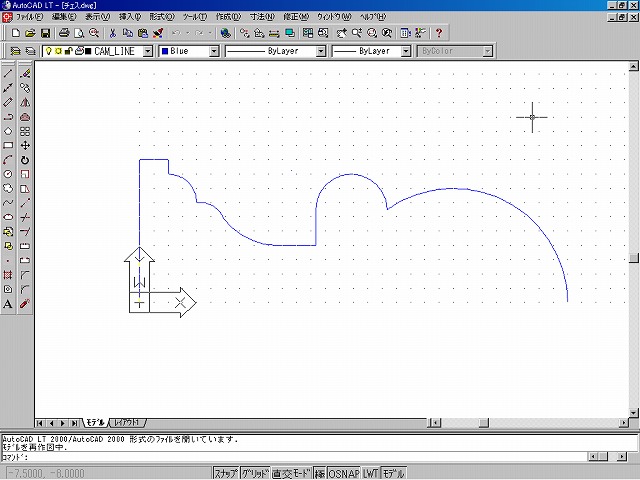
Task: Select the Line draw tool
Action: coord(8,74)
